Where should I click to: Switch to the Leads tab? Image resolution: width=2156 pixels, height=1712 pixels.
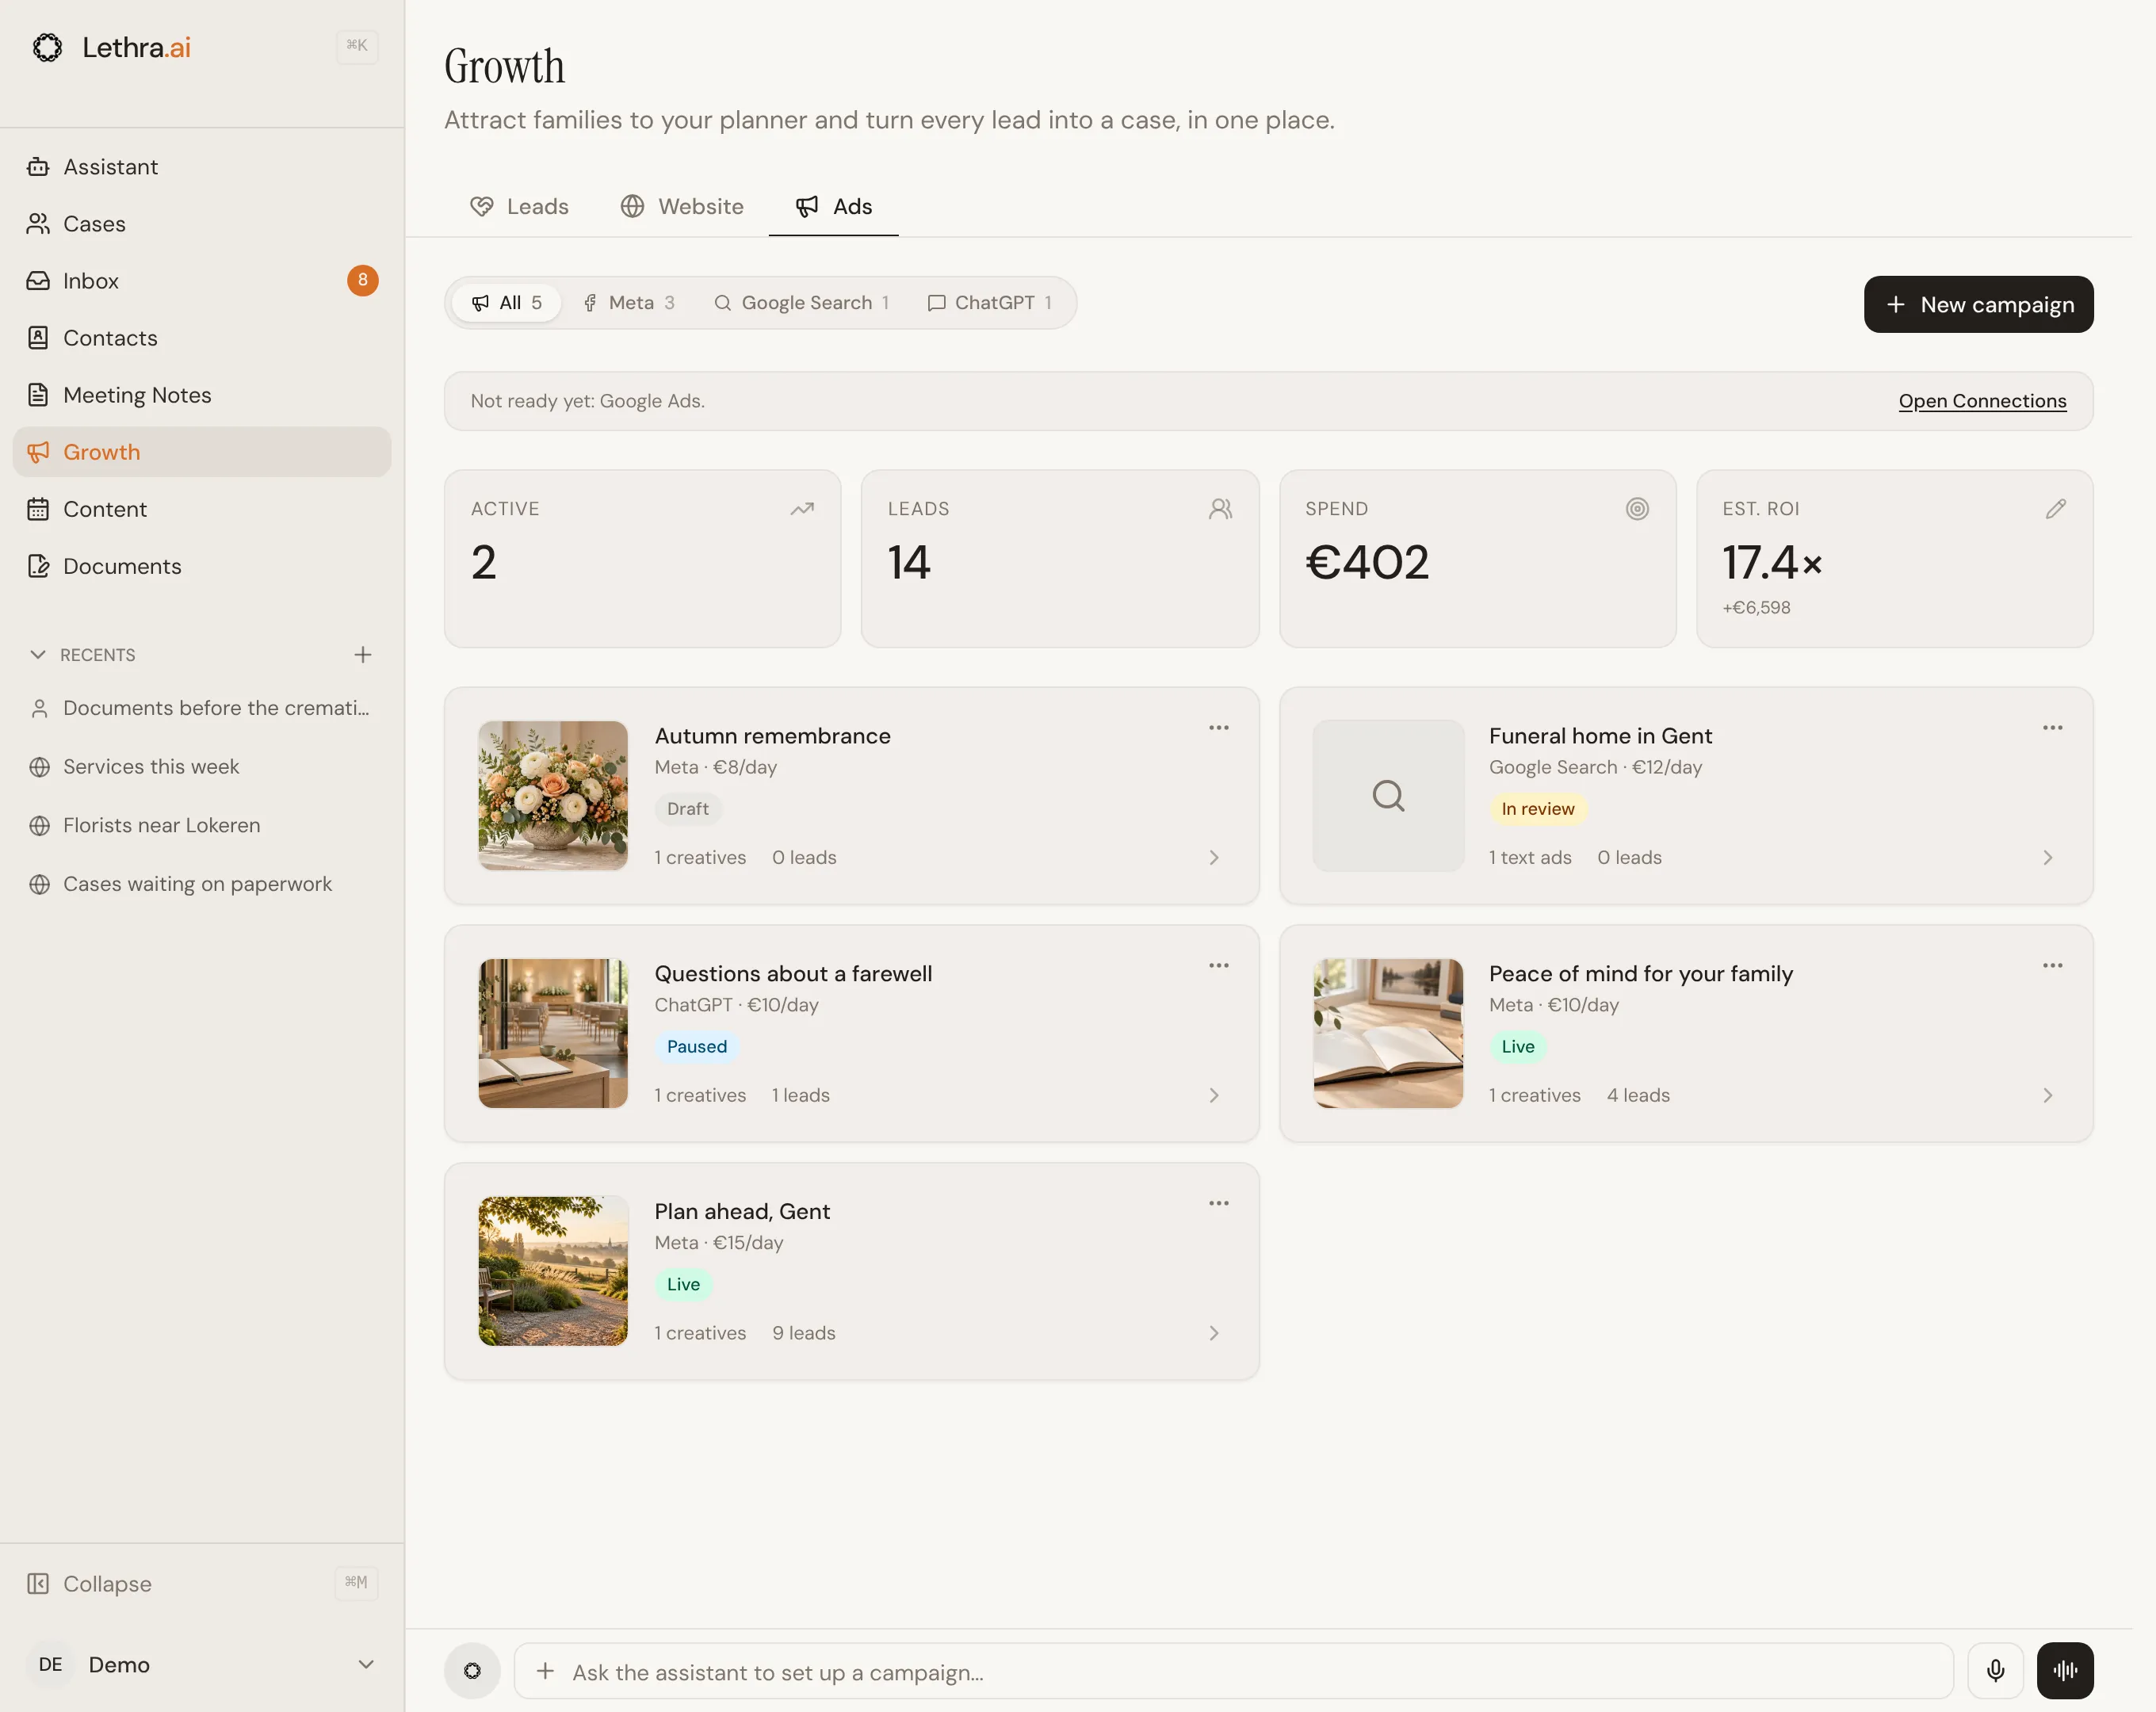[x=519, y=207]
